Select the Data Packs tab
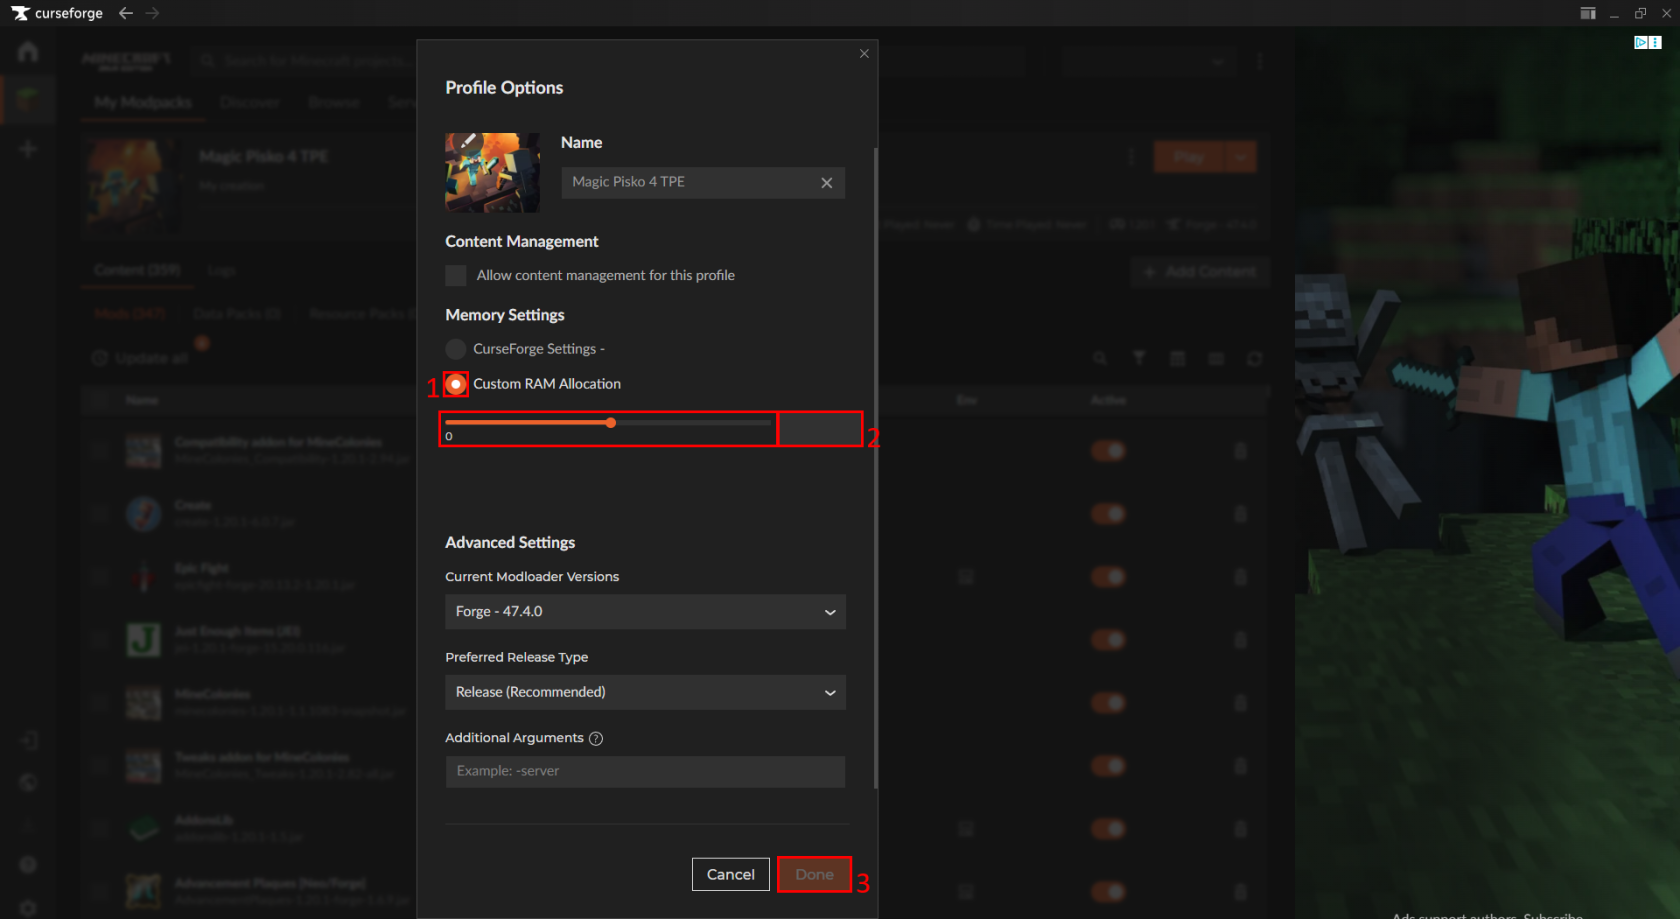1680x919 pixels. click(x=236, y=313)
